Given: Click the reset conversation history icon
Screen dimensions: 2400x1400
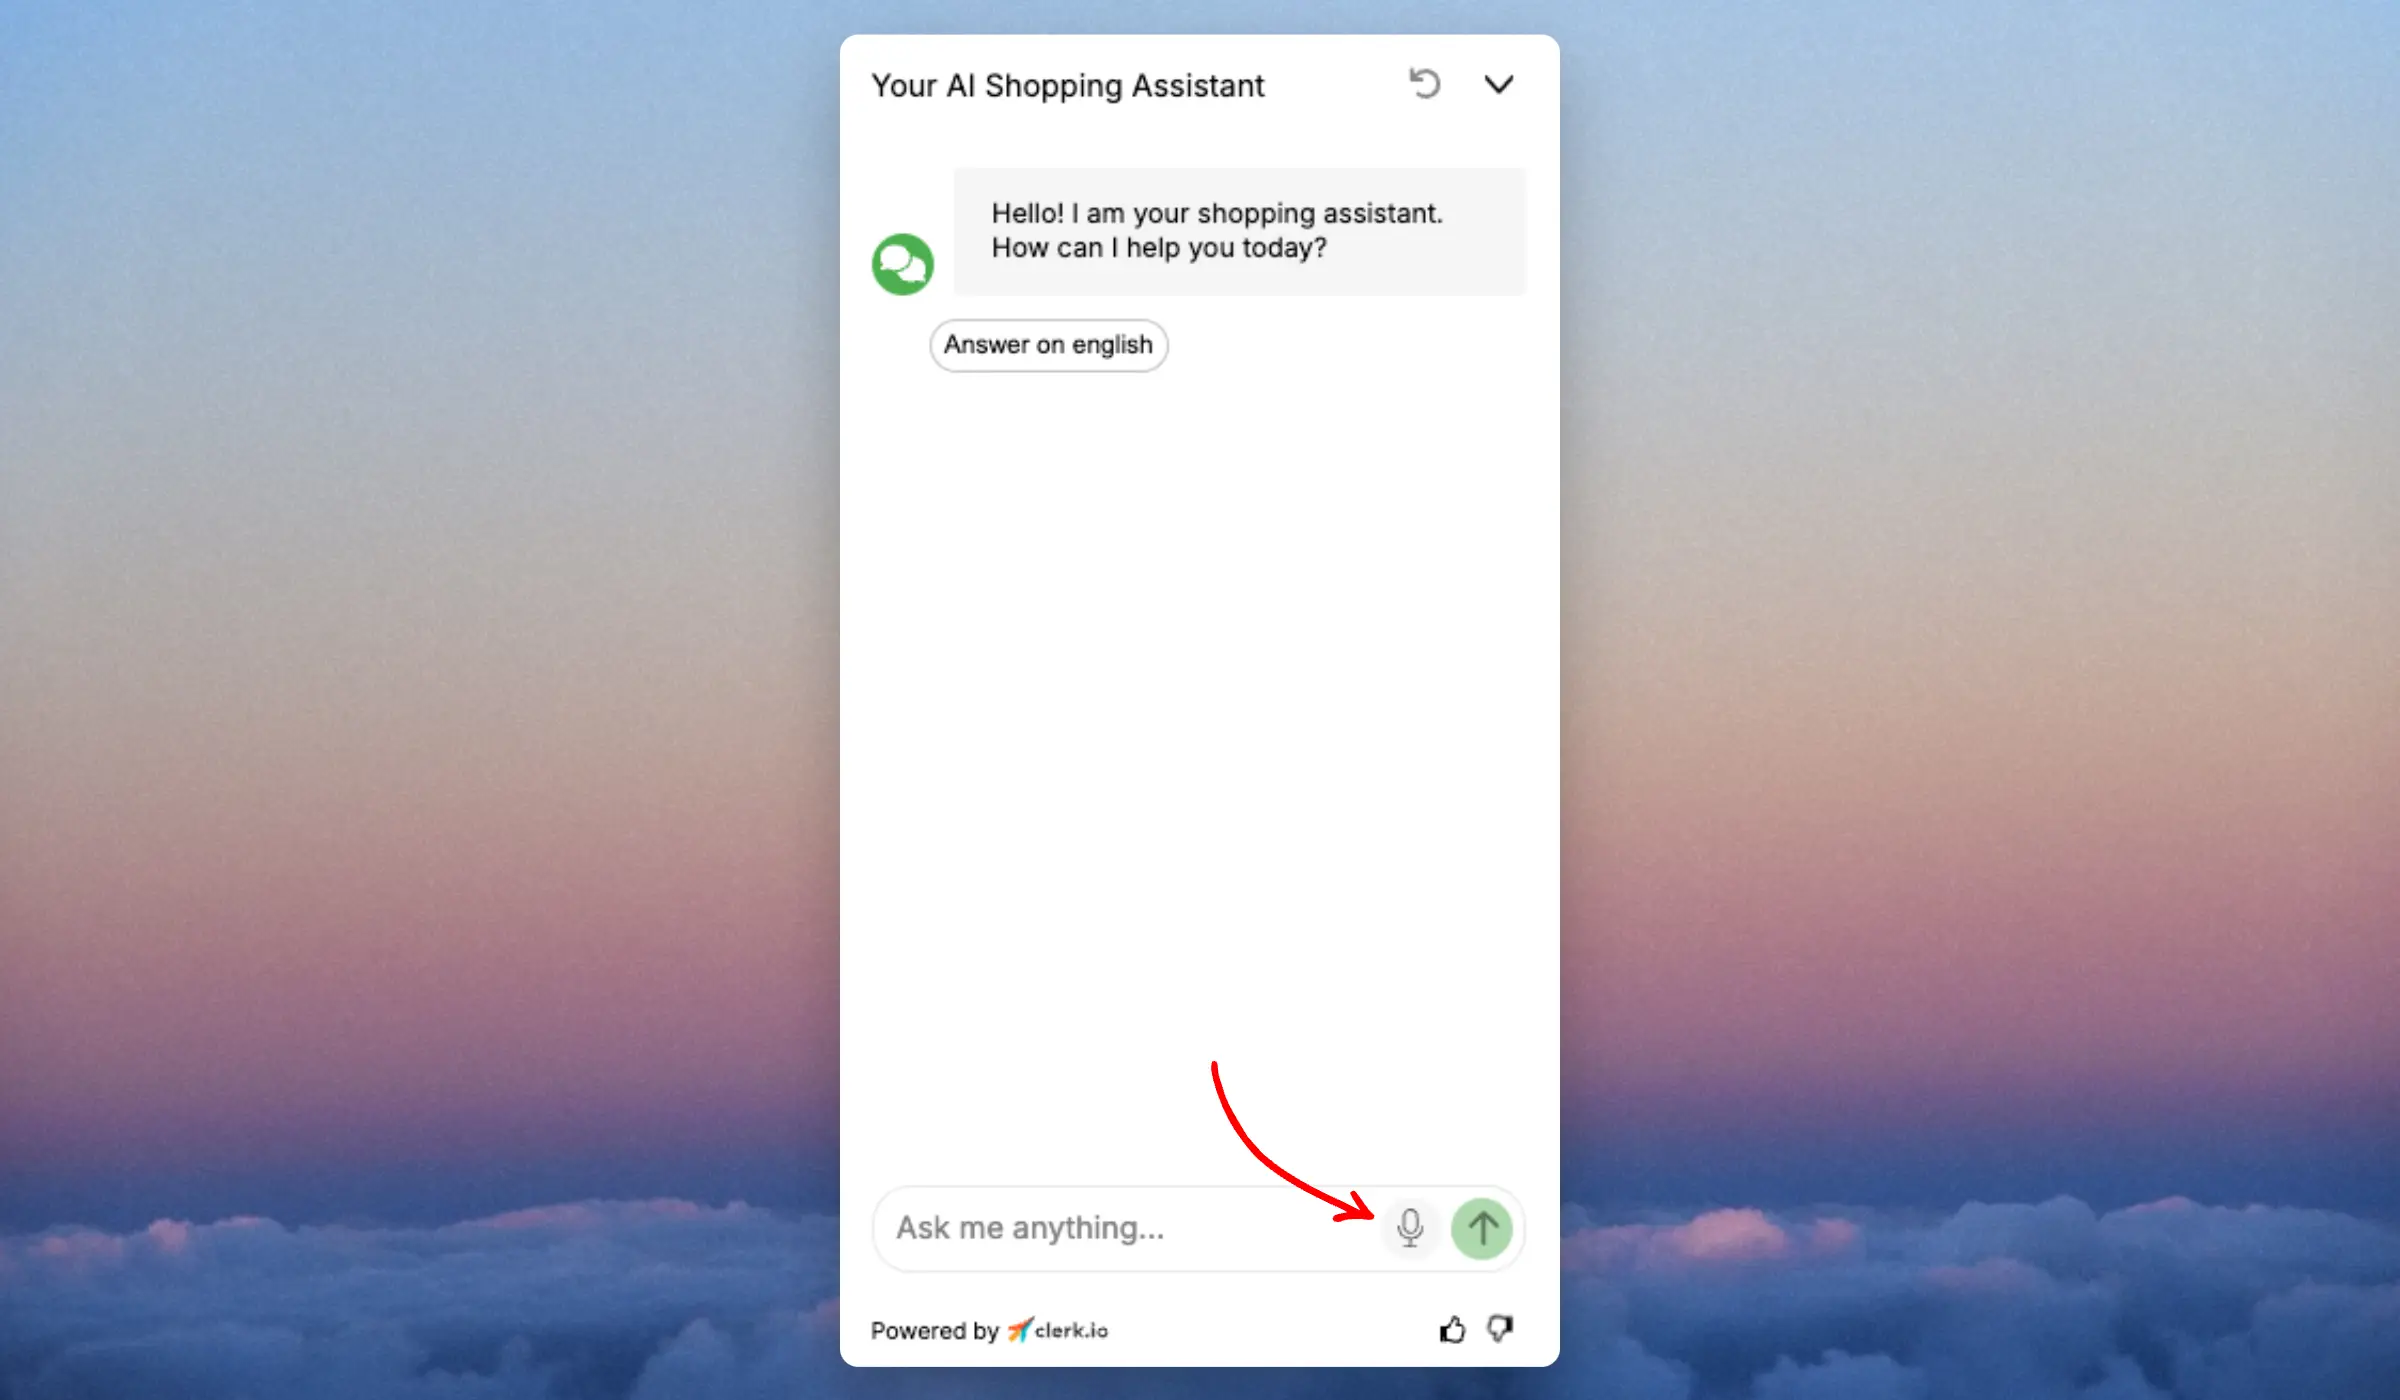Looking at the screenshot, I should point(1423,83).
